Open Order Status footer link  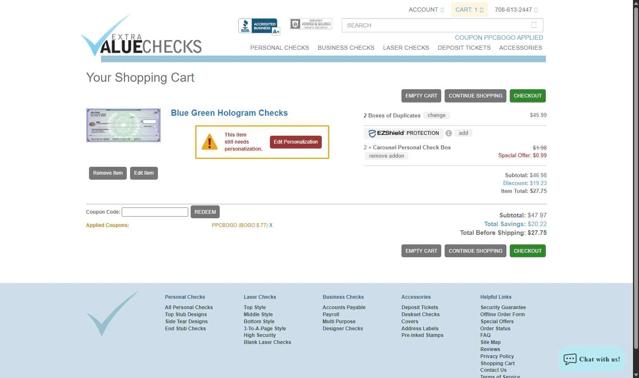coord(495,328)
